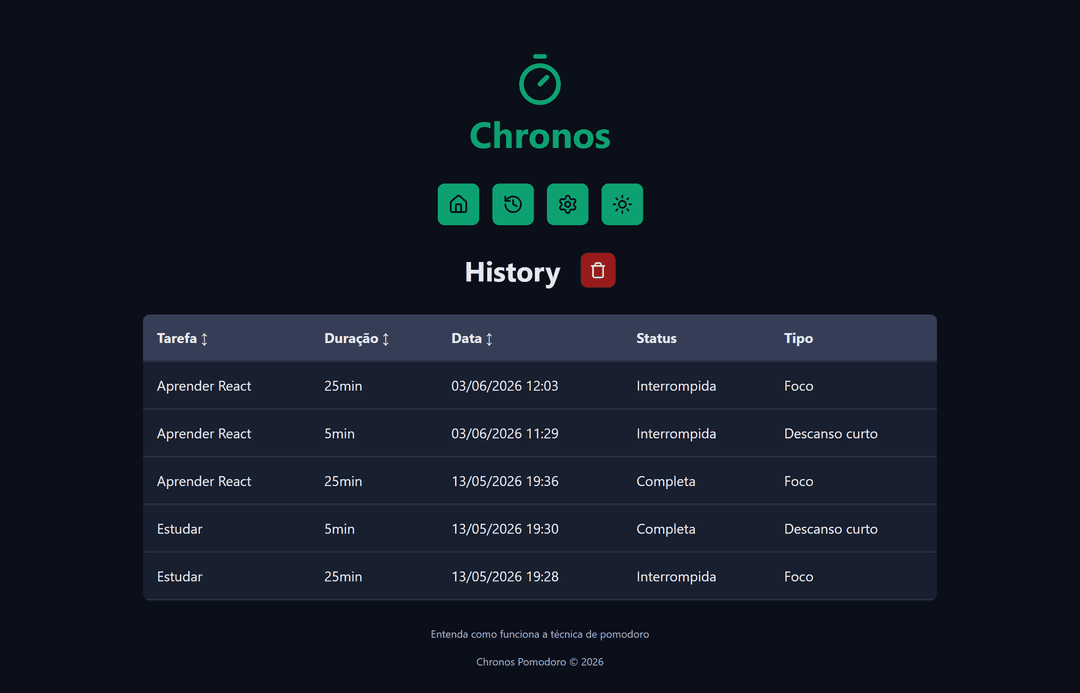Toggle light theme with the sun icon
The width and height of the screenshot is (1080, 693).
click(622, 204)
